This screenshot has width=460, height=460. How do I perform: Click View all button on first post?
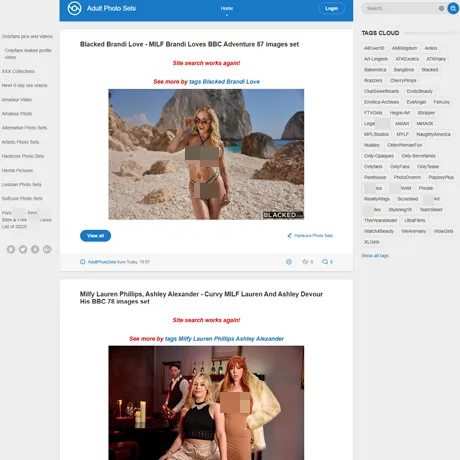pos(95,236)
